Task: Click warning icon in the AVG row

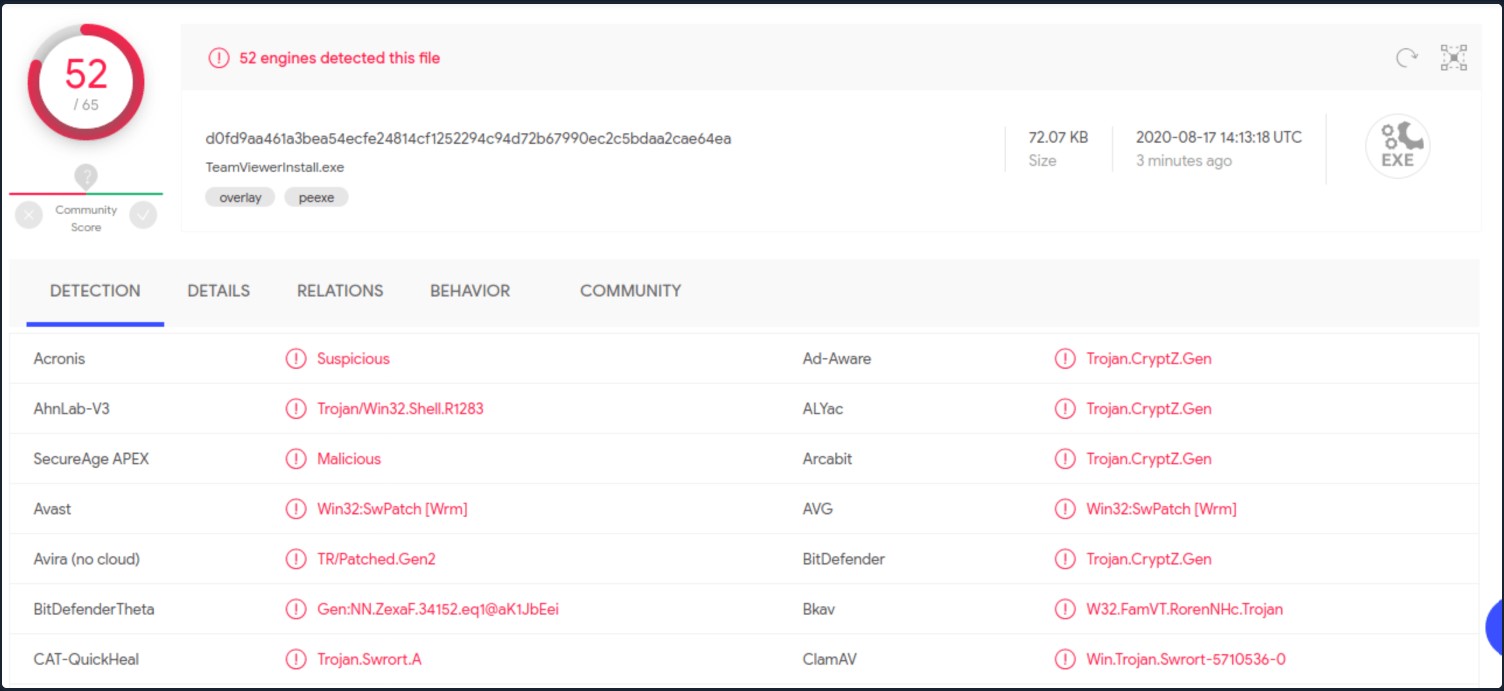Action: click(x=1065, y=509)
